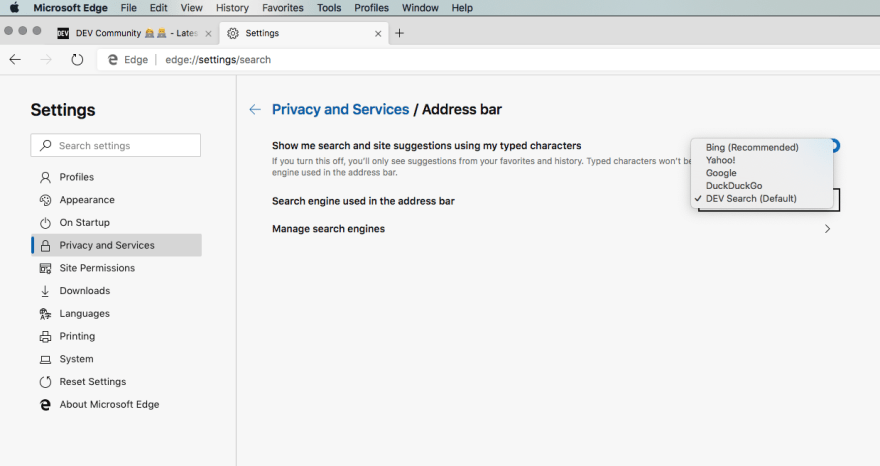This screenshot has width=880, height=466.
Task: Click the System laptop icon
Action: (45, 359)
